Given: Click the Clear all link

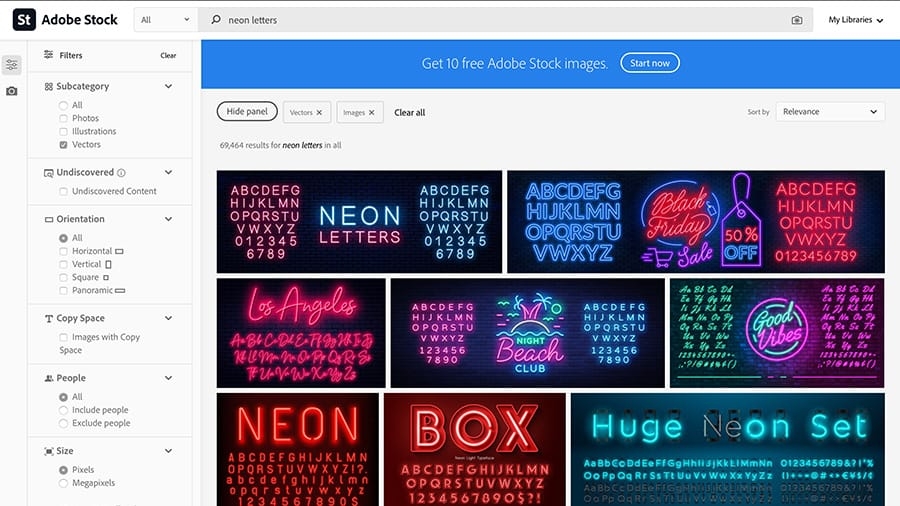Looking at the screenshot, I should tap(410, 112).
